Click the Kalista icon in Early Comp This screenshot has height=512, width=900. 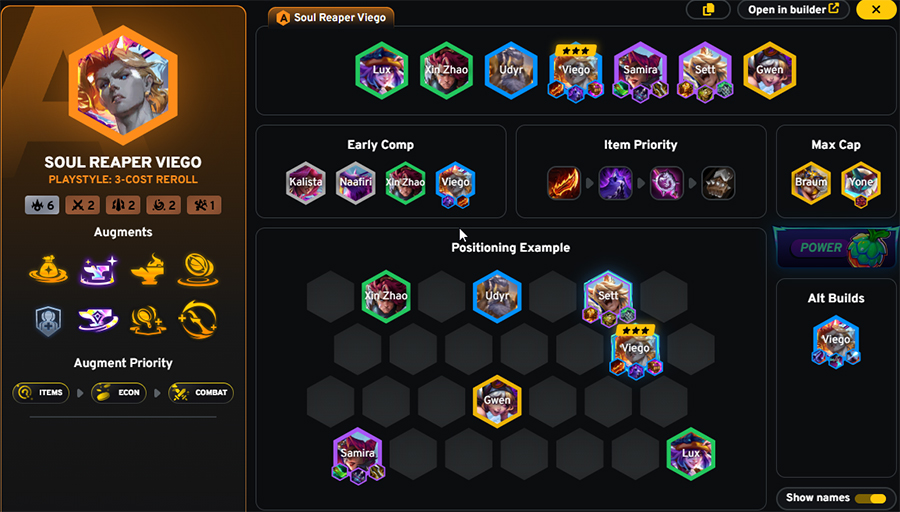pyautogui.click(x=305, y=183)
